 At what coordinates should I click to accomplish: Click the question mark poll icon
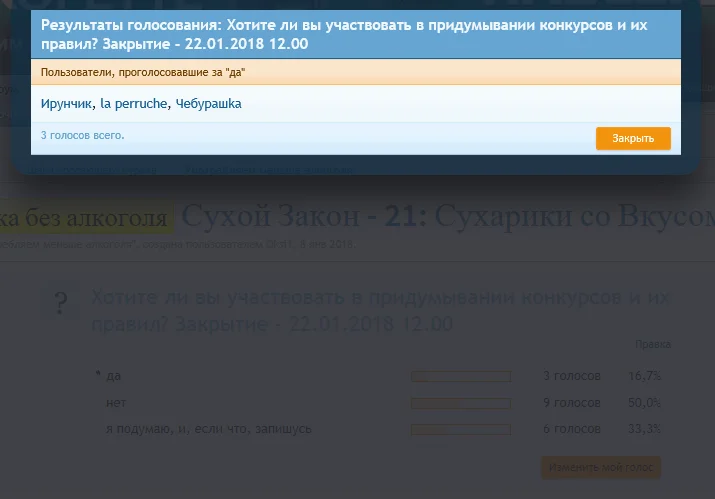coord(60,303)
